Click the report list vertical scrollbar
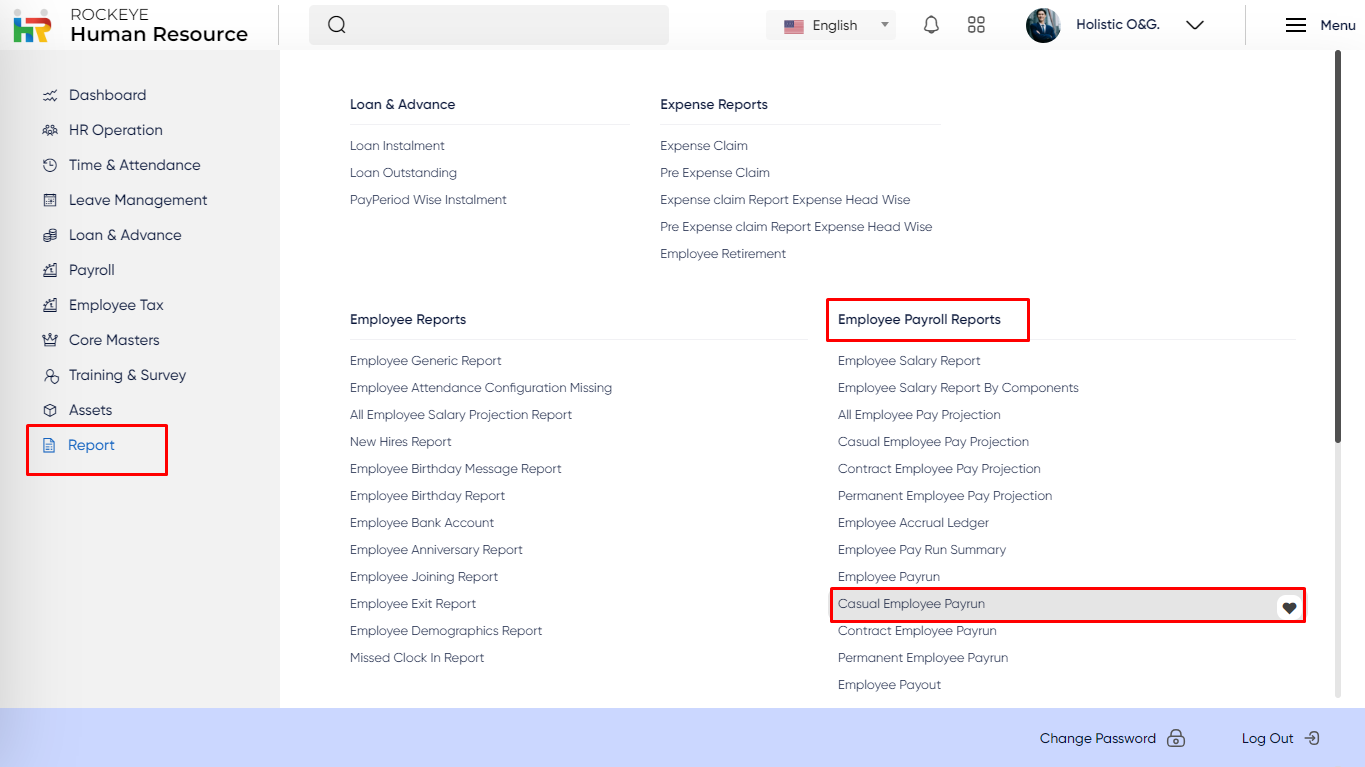Screen dimensions: 1365x767 pyautogui.click(x=1337, y=246)
